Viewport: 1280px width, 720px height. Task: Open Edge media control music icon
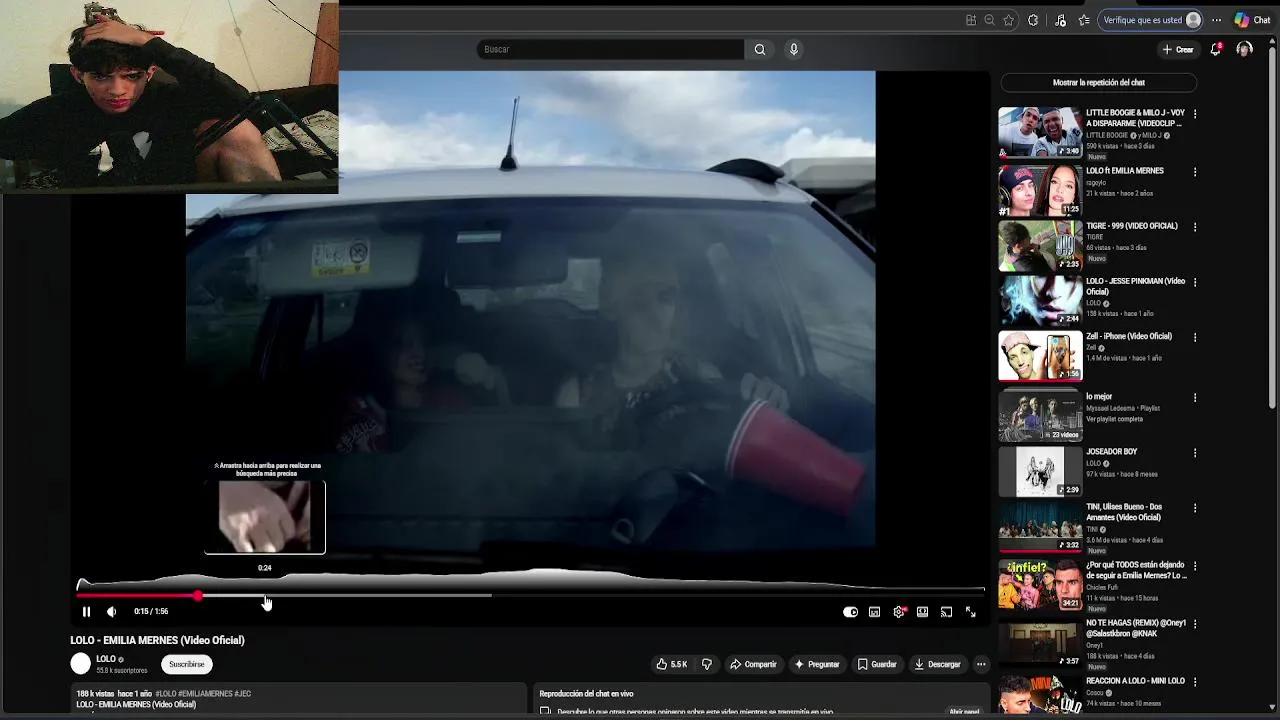coord(1060,20)
